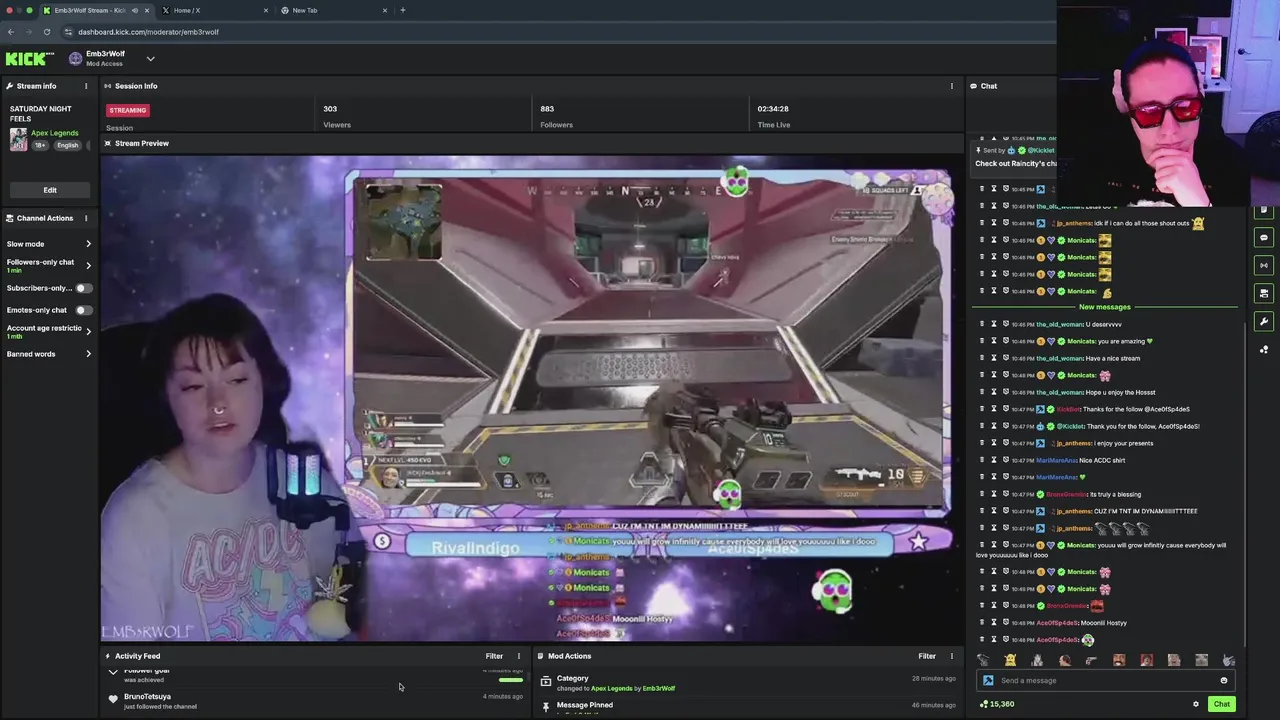Open site information icon in address bar

(68, 32)
